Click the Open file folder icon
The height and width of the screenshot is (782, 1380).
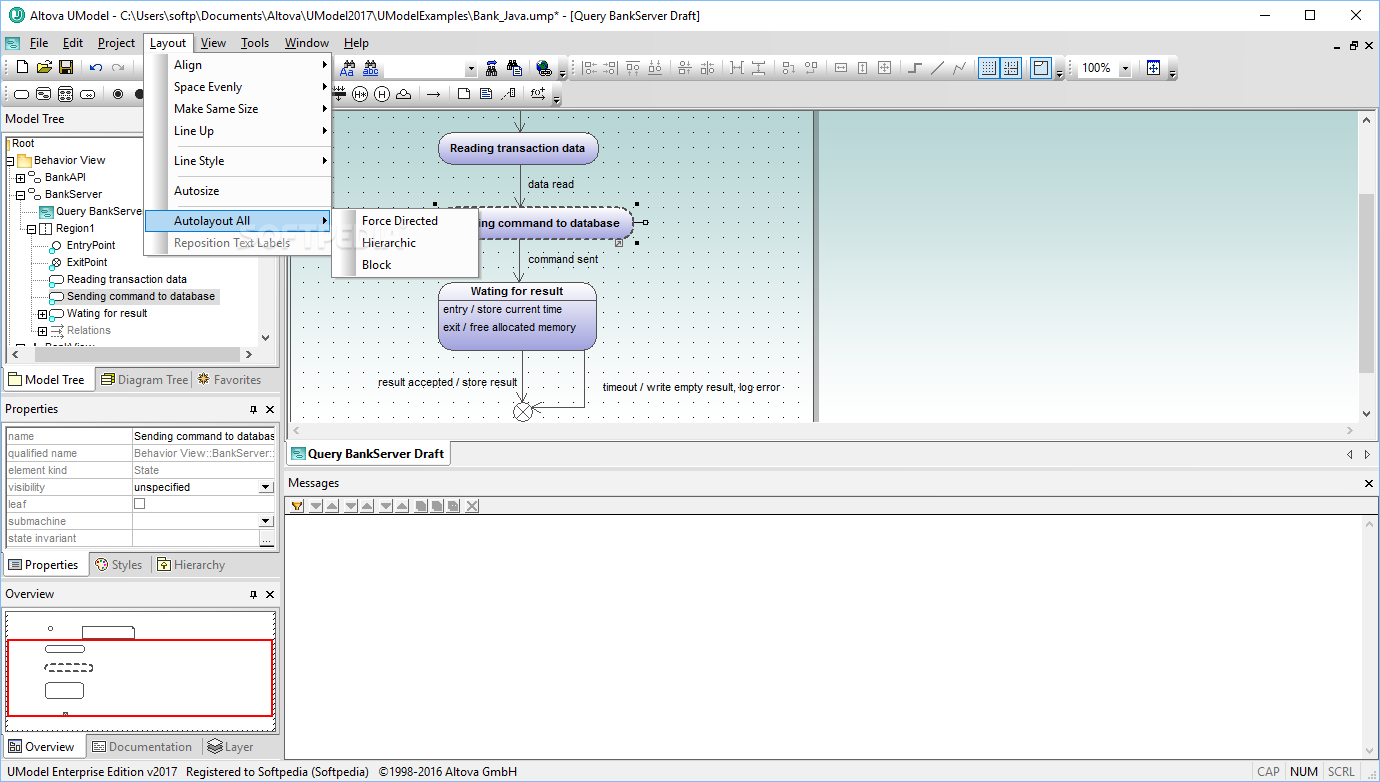point(44,67)
